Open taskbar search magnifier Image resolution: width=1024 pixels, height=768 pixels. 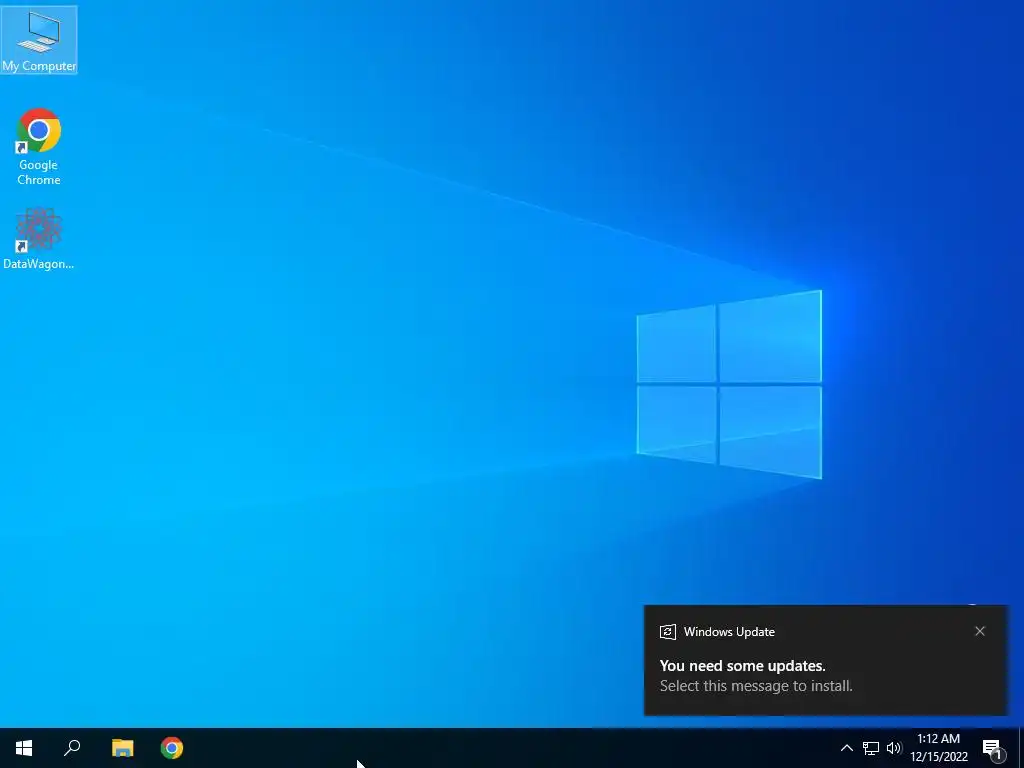click(x=72, y=748)
